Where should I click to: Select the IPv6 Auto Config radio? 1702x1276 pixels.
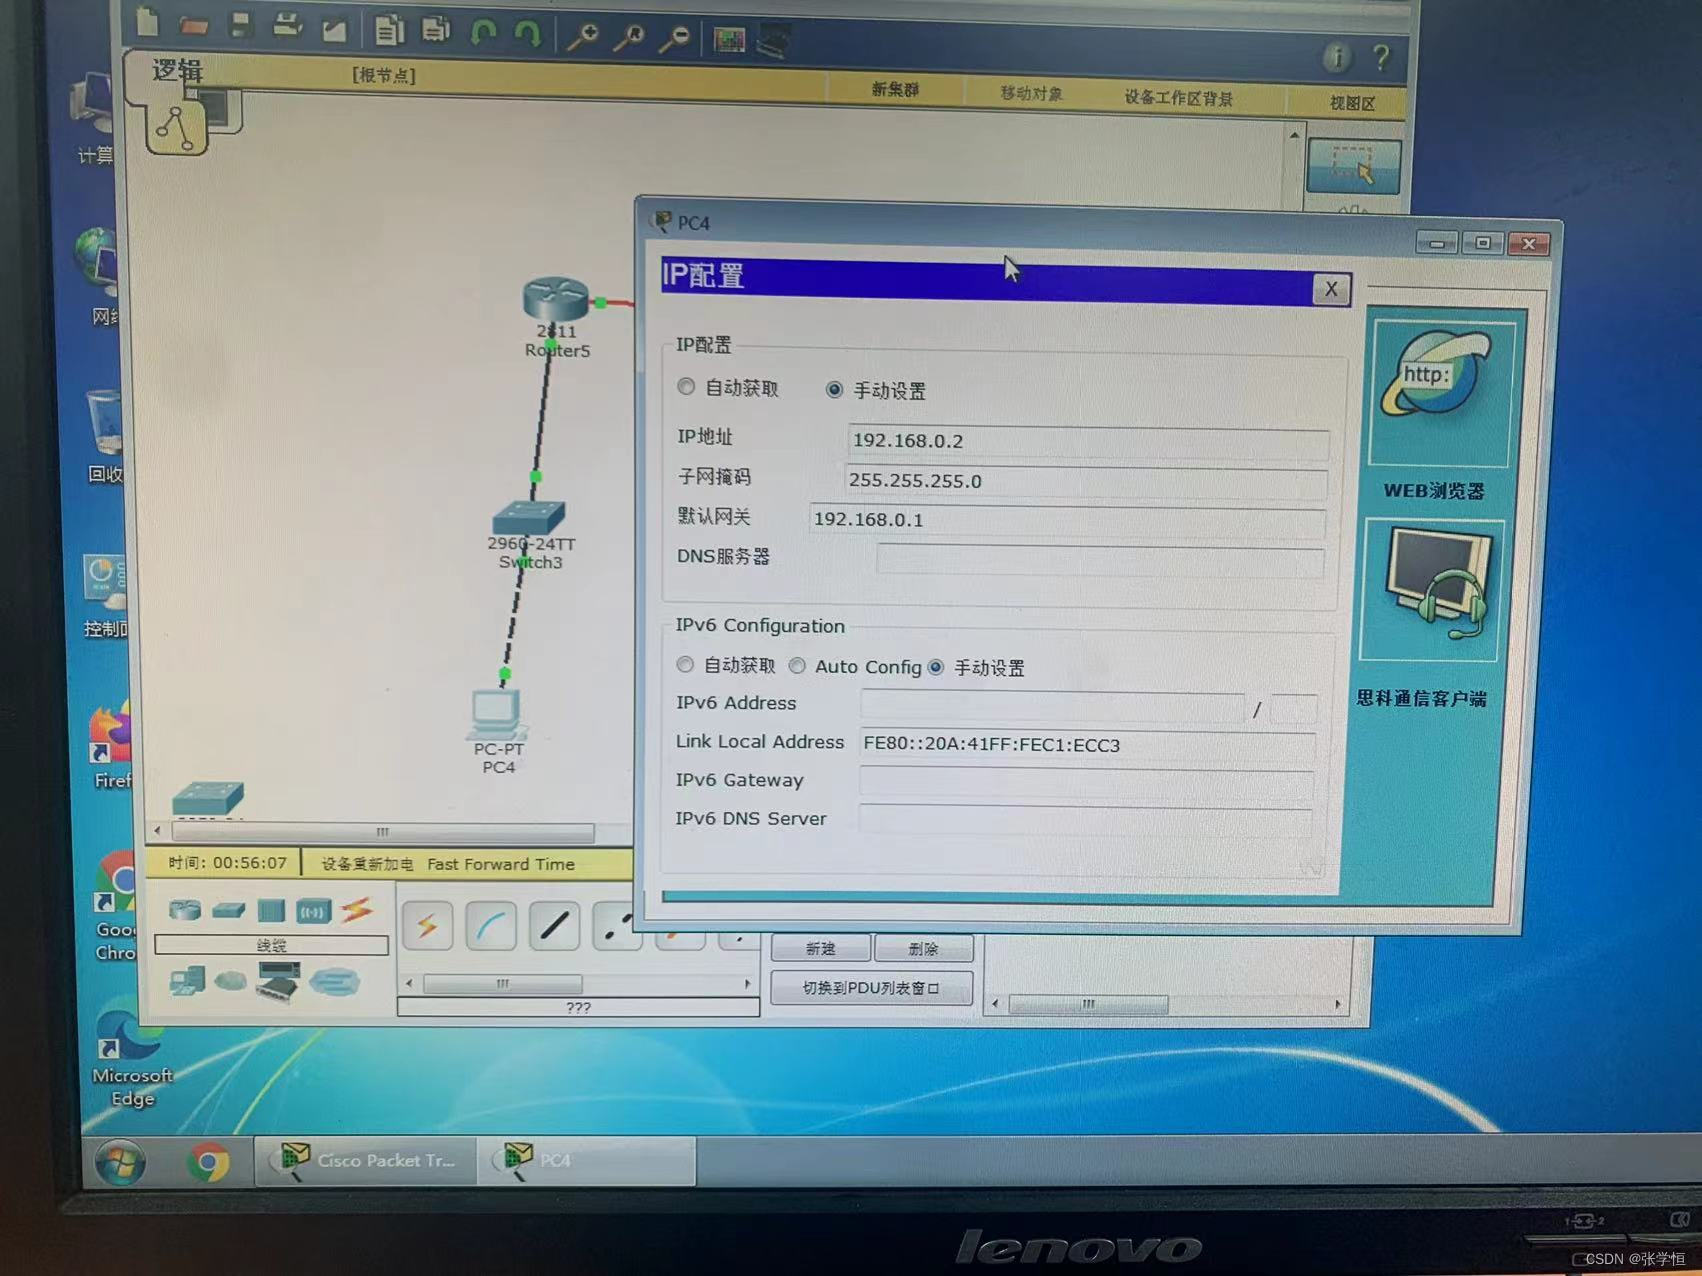797,666
